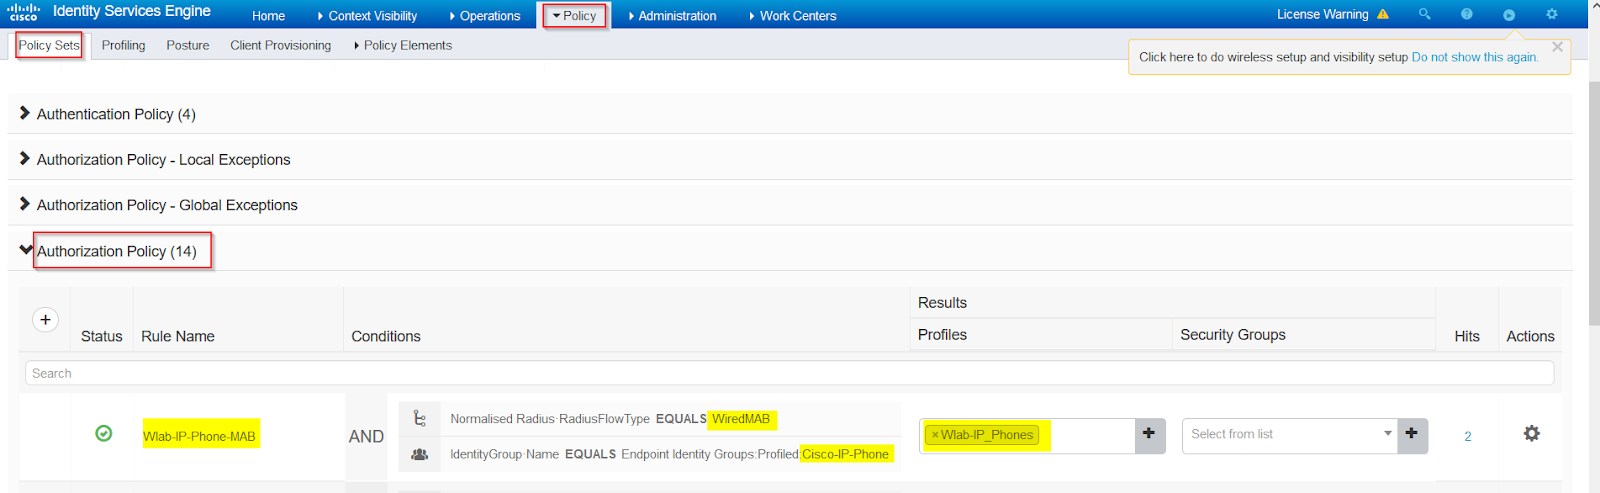Add a security group with the plus button
Screen dimensions: 1600x493
(x=1412, y=434)
